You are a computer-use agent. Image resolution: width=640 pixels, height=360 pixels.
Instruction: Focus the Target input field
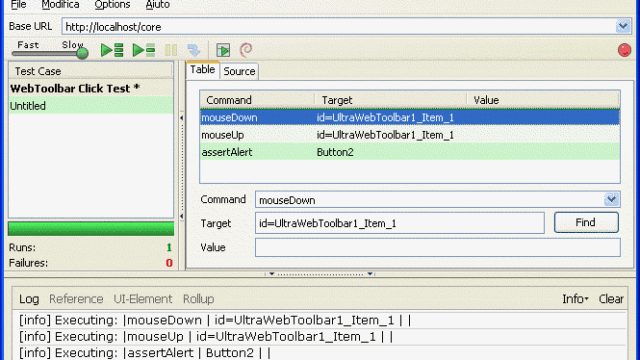pyautogui.click(x=400, y=223)
